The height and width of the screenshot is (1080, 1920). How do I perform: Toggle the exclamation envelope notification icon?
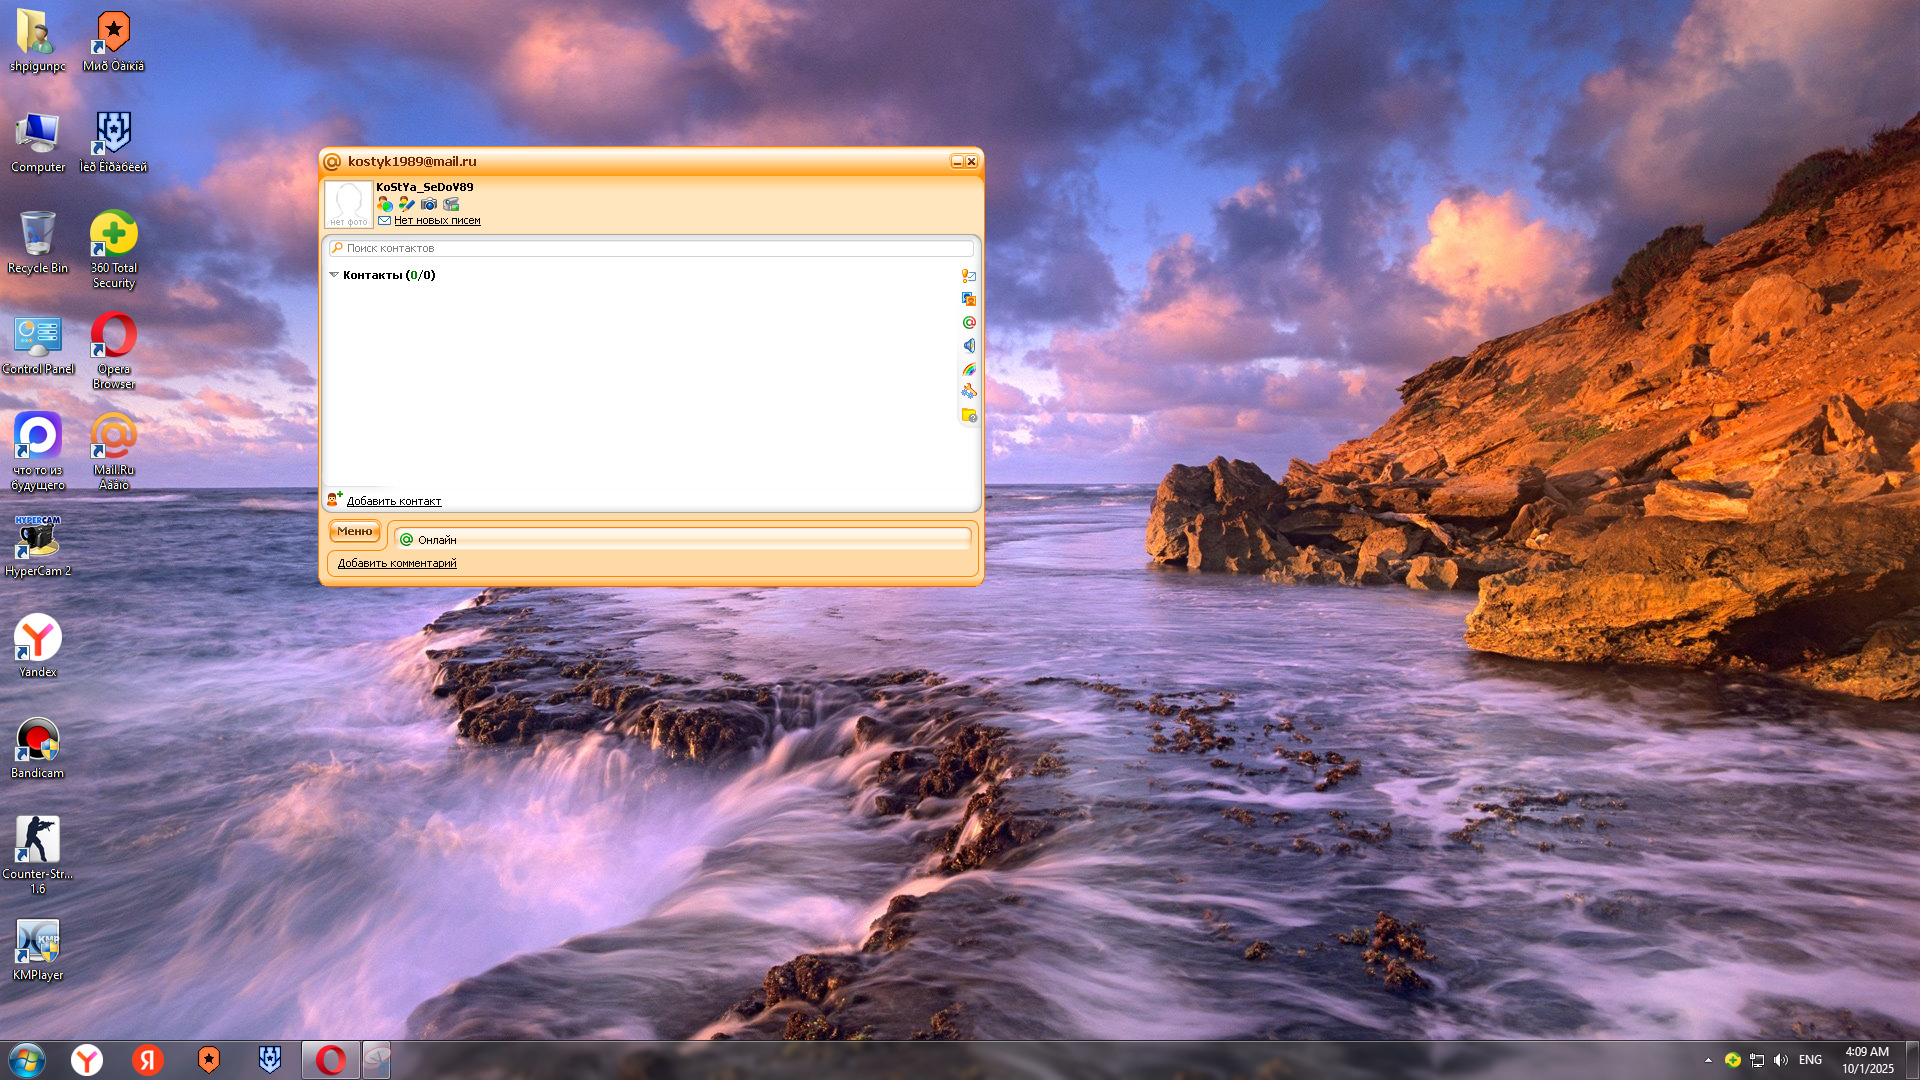[969, 276]
